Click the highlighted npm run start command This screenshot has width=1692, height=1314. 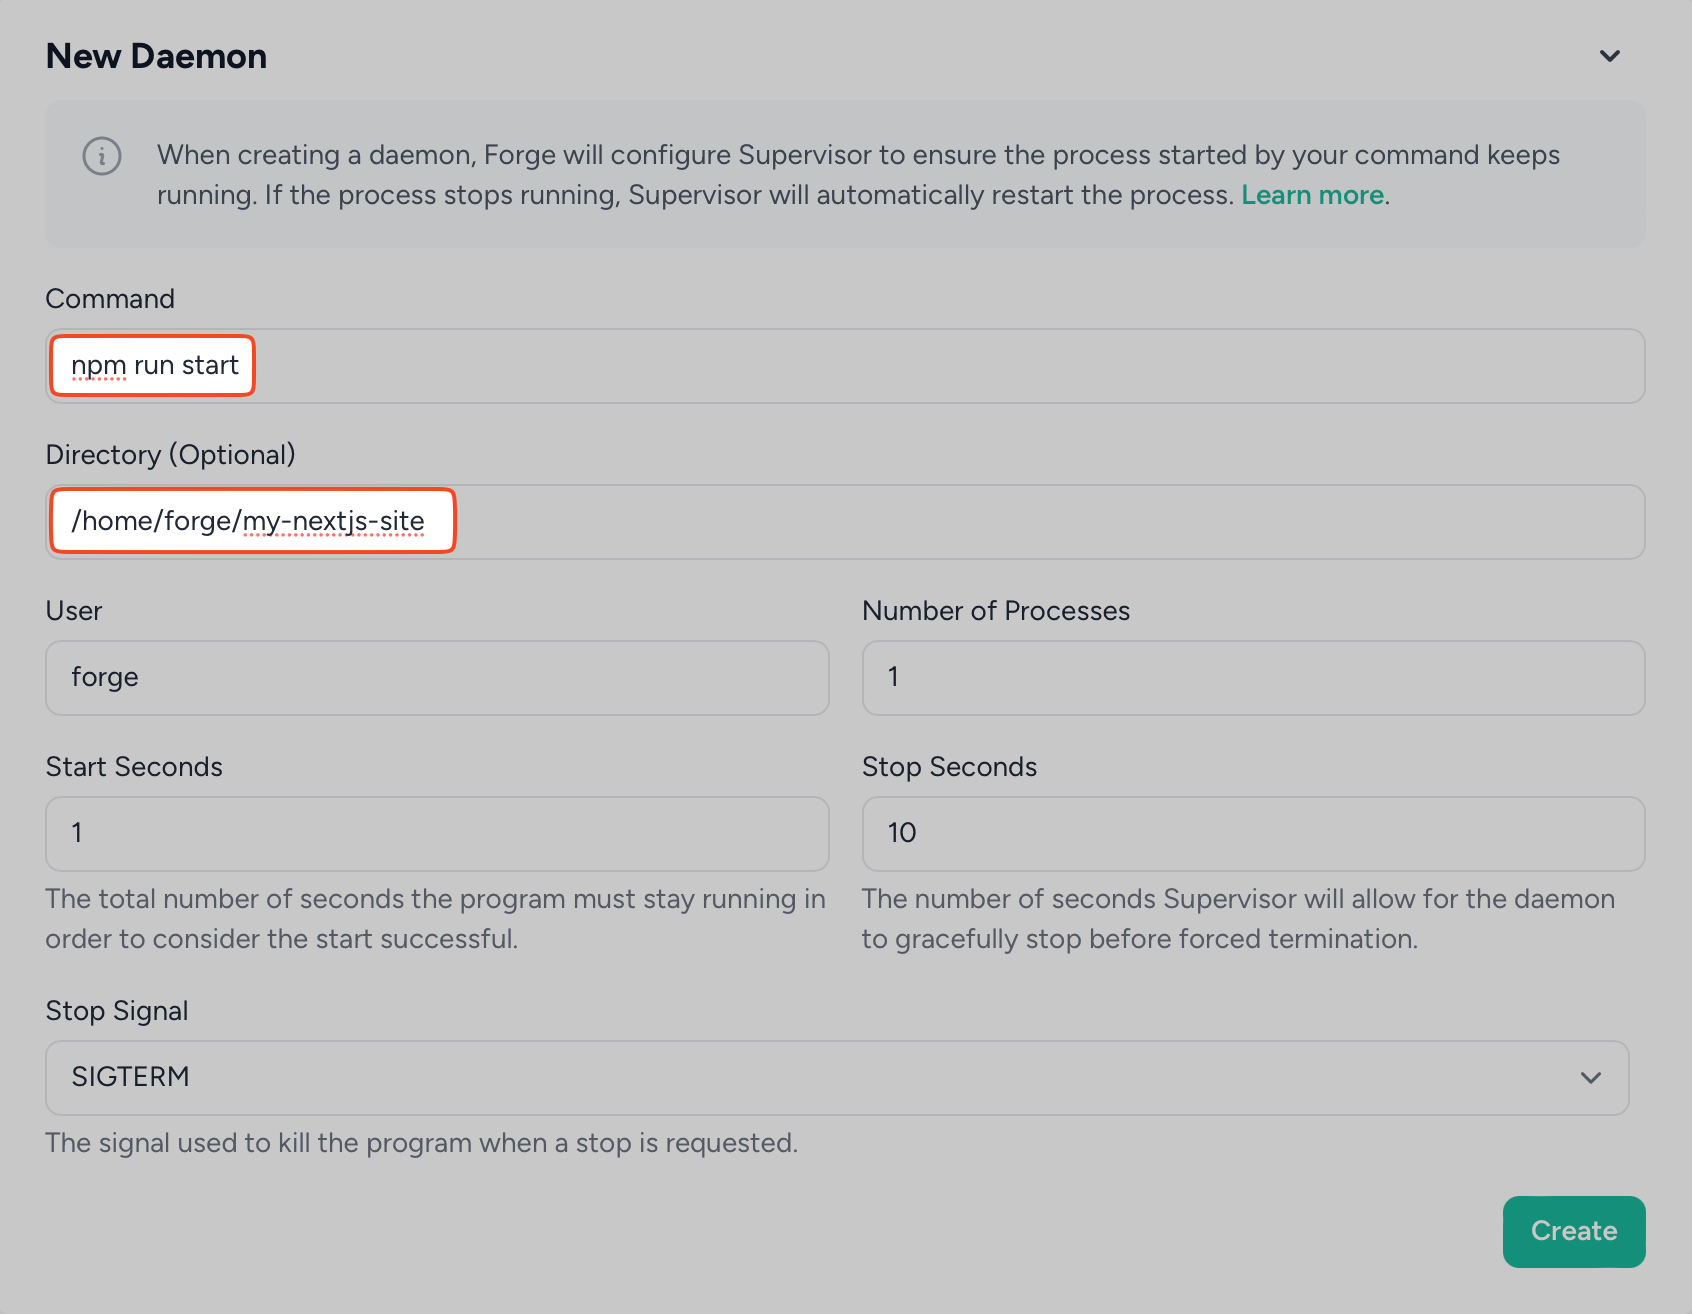[152, 365]
